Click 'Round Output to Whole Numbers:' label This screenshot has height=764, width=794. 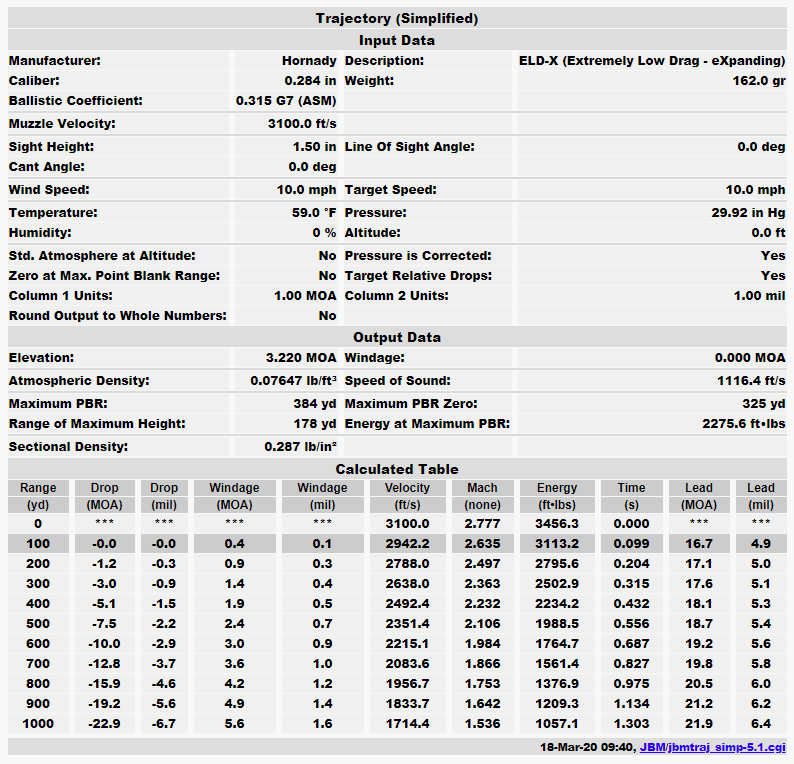pos(117,316)
